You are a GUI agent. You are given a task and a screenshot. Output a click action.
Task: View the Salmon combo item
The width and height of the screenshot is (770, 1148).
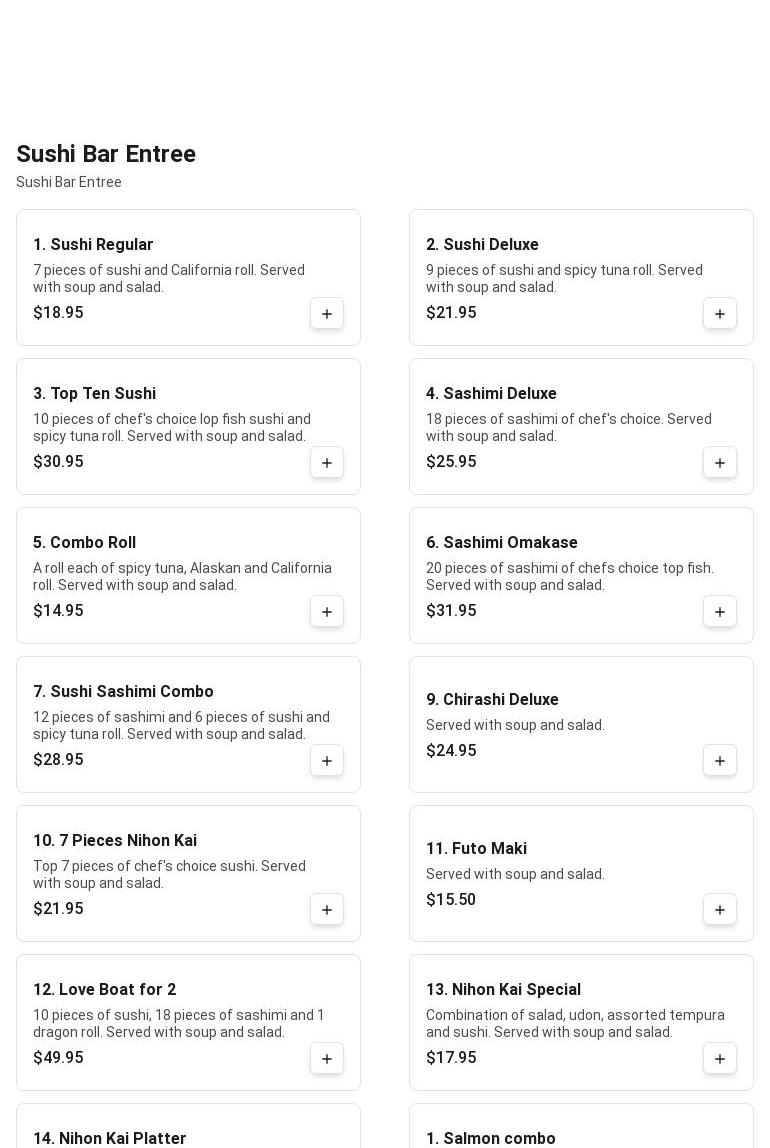tap(491, 1138)
